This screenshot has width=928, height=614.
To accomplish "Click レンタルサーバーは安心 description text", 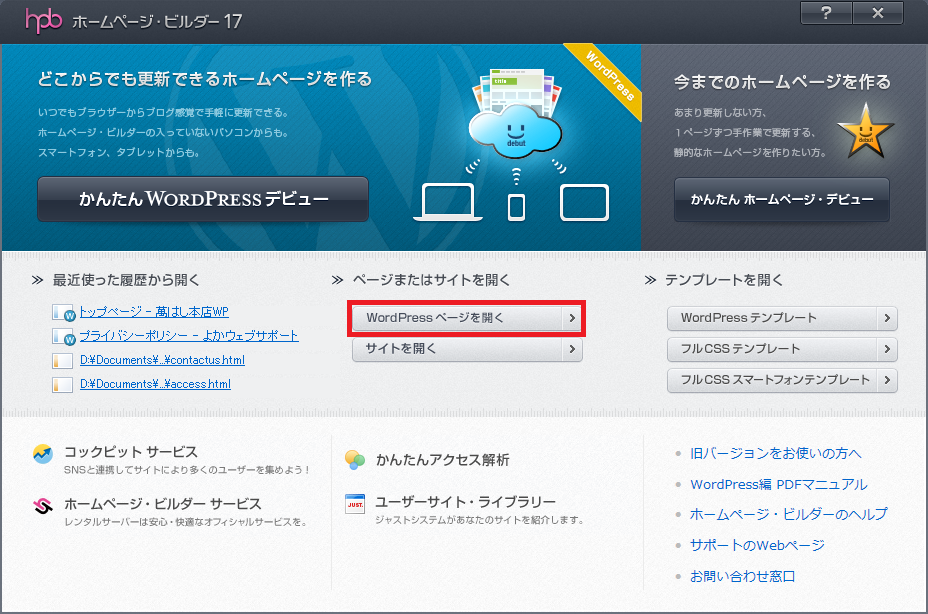I will point(186,522).
